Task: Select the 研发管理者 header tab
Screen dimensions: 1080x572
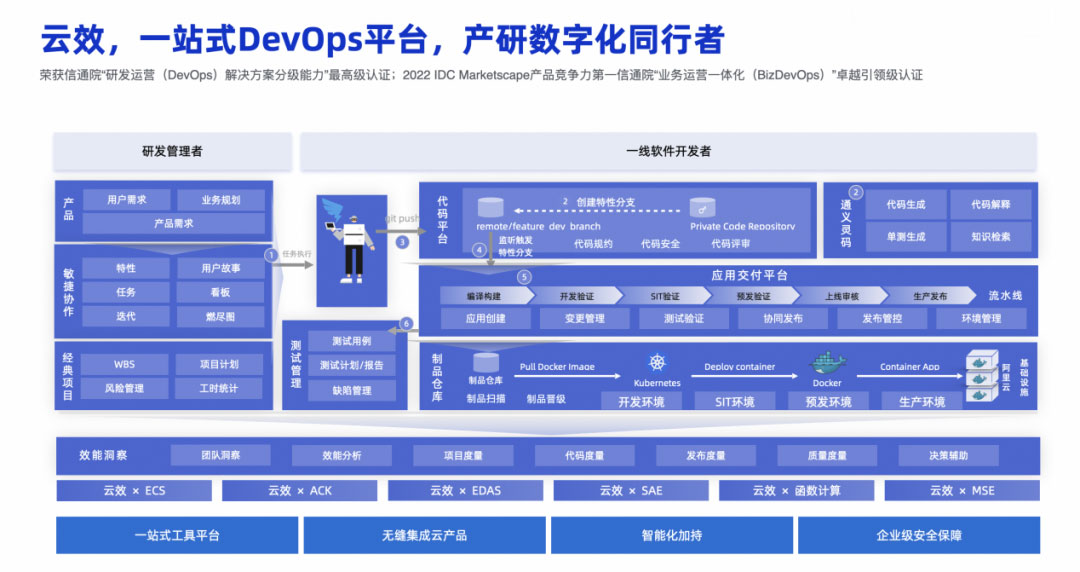Action: [x=172, y=151]
